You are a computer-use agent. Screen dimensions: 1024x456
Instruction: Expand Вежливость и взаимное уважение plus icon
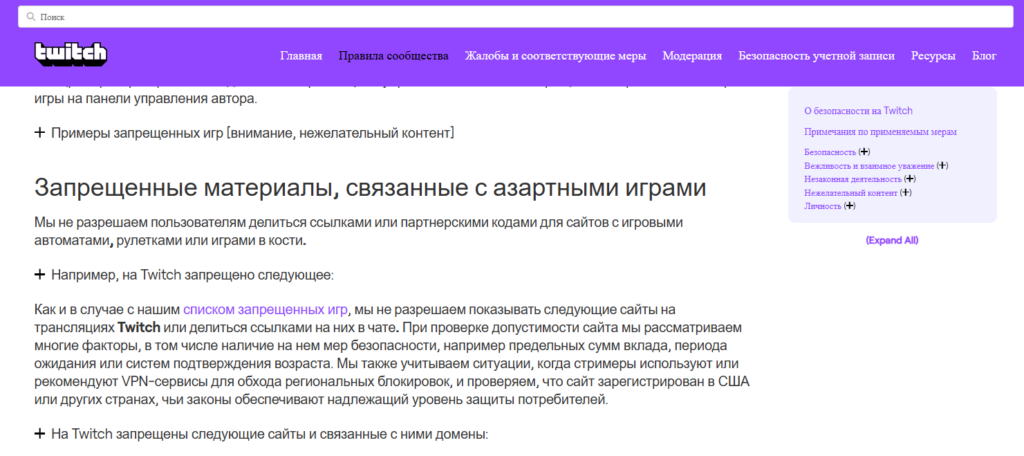pos(942,165)
